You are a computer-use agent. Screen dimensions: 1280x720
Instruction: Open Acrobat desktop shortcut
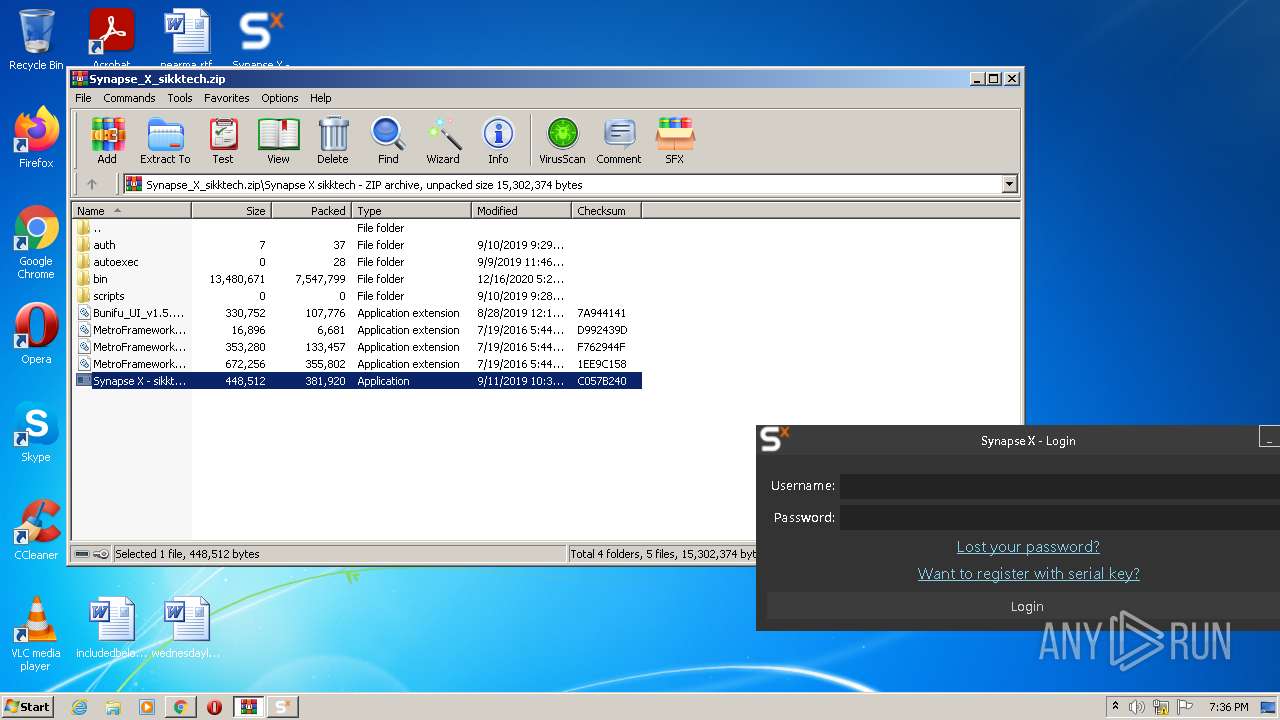[x=111, y=38]
